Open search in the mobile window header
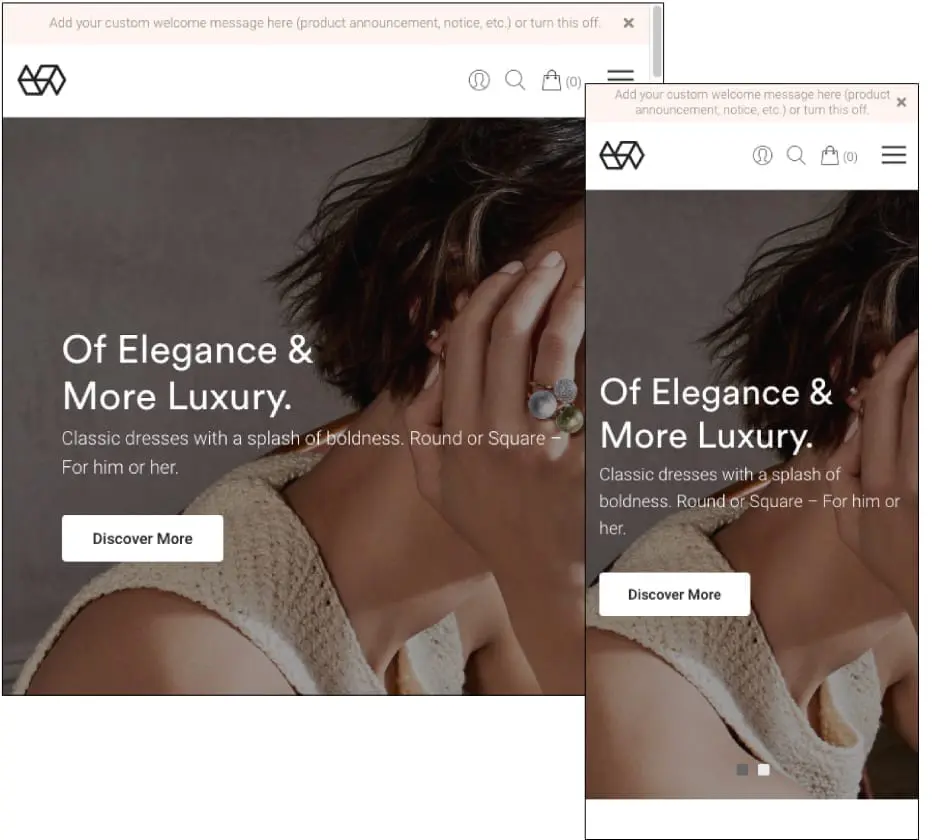Screen dimensions: 940x840 [796, 155]
